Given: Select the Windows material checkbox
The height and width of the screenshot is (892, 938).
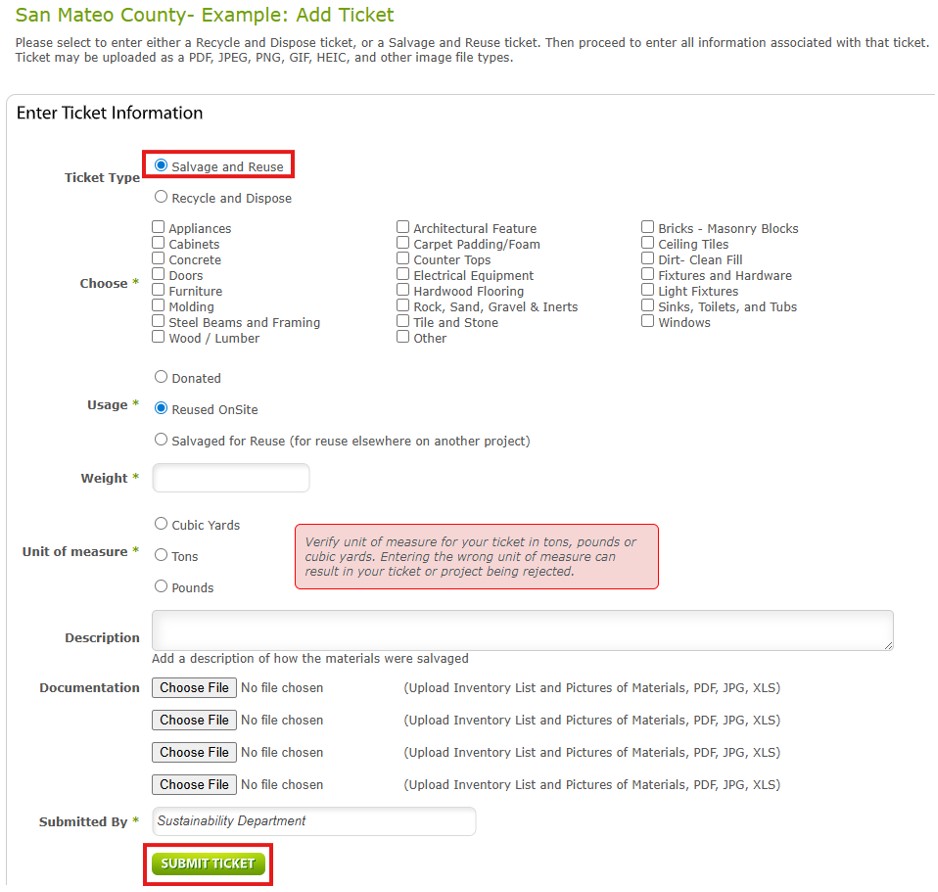Looking at the screenshot, I should point(648,322).
